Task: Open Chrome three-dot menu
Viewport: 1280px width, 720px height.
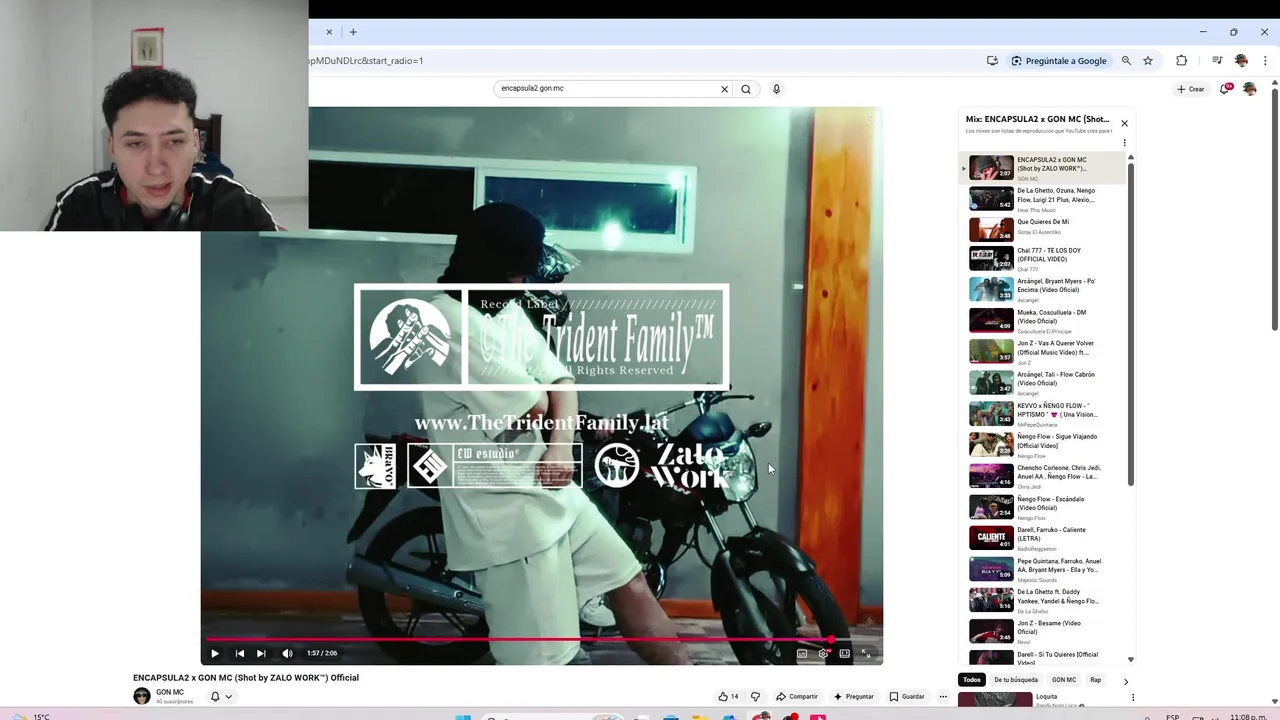Action: (1265, 60)
